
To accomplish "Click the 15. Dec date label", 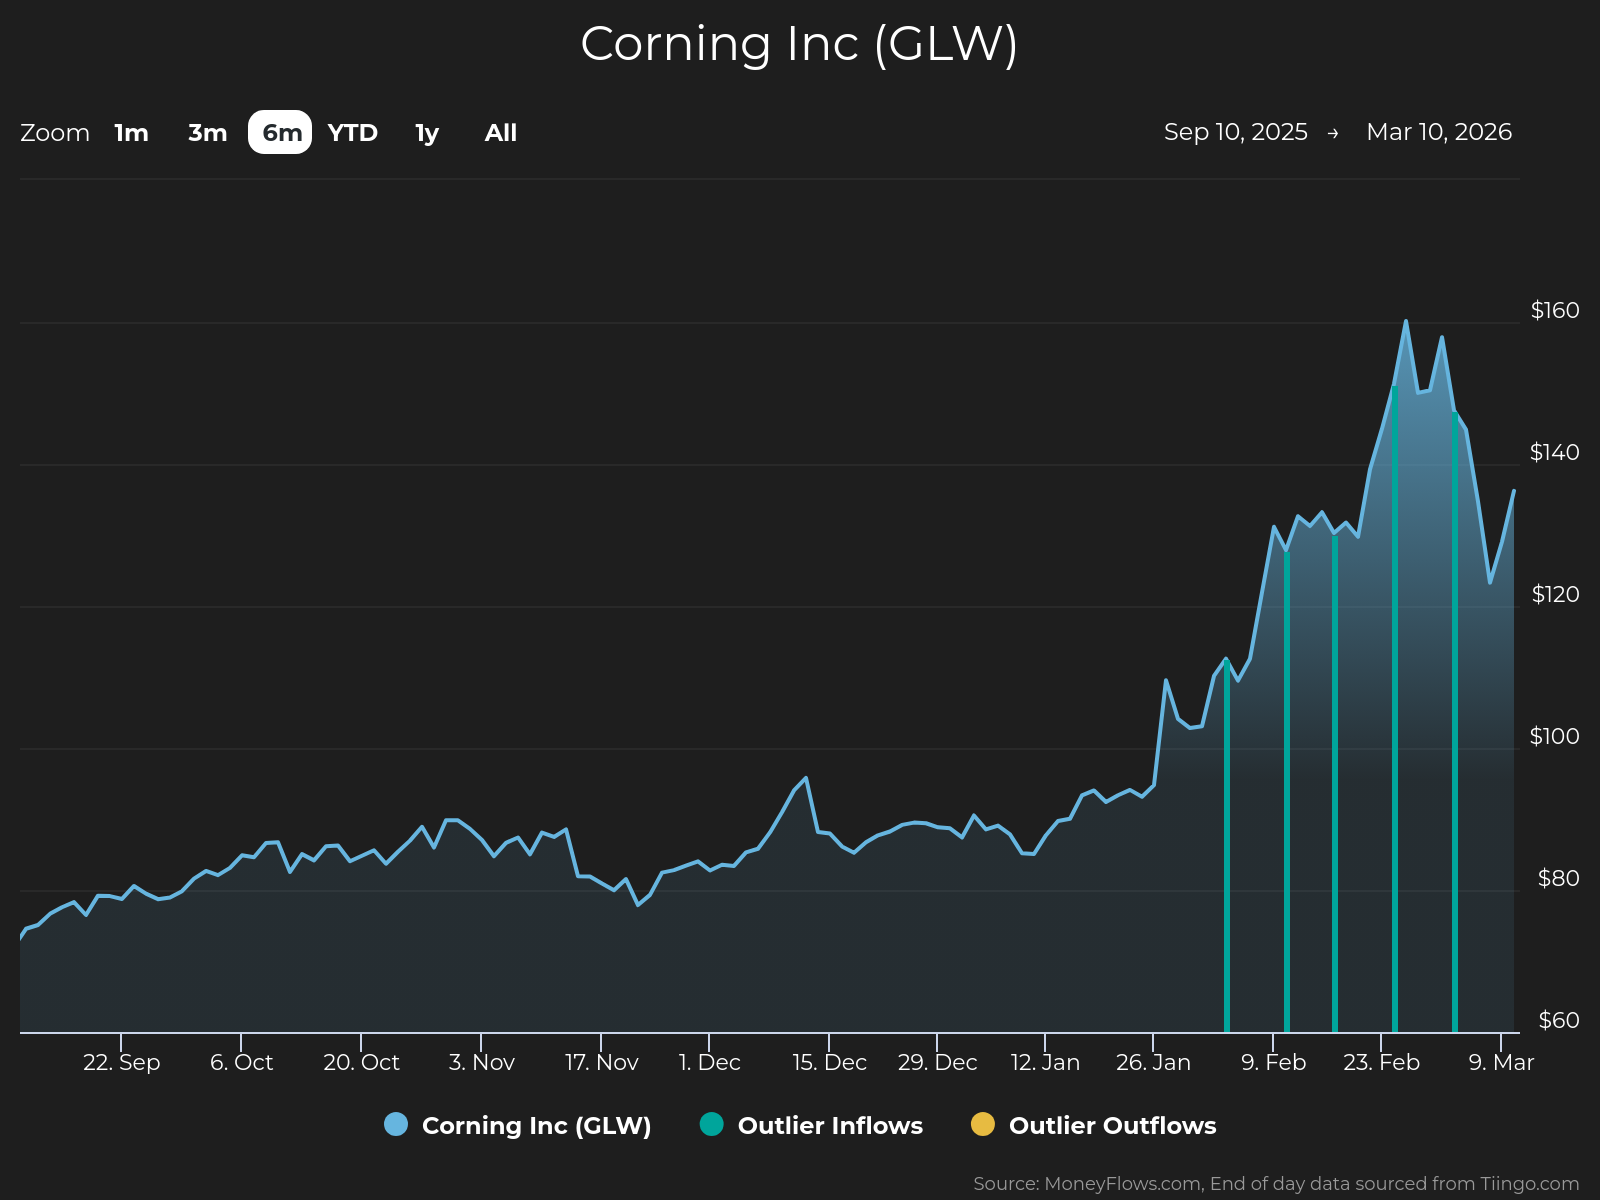I will pyautogui.click(x=829, y=1062).
